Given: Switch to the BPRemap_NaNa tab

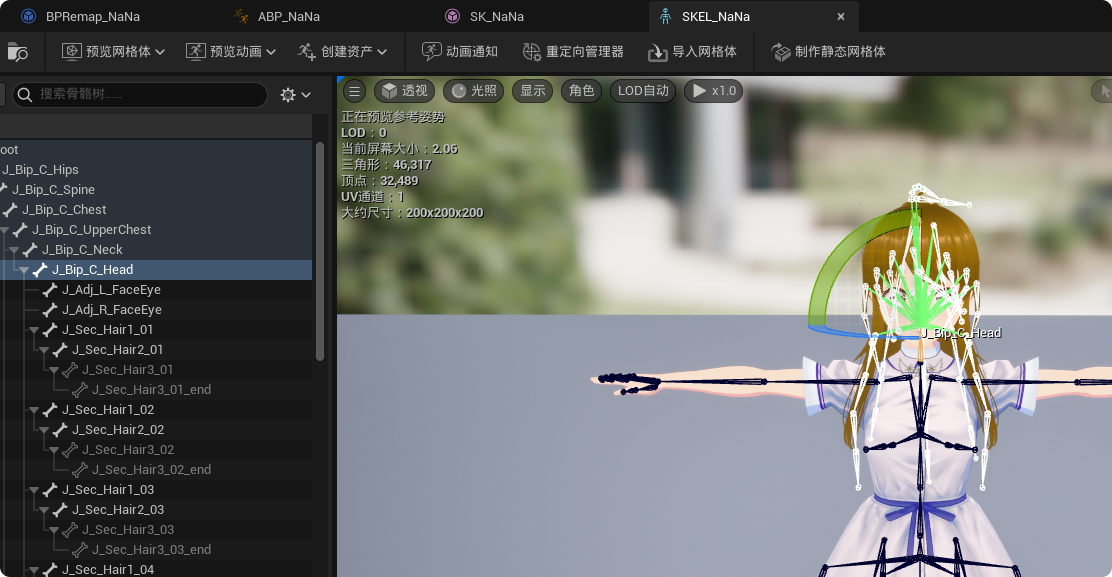Looking at the screenshot, I should click(x=80, y=16).
